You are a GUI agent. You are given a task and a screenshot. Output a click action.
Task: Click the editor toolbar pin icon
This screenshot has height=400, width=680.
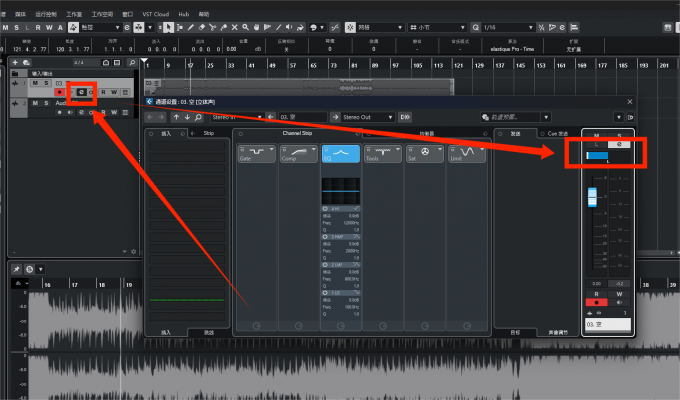pos(16,269)
